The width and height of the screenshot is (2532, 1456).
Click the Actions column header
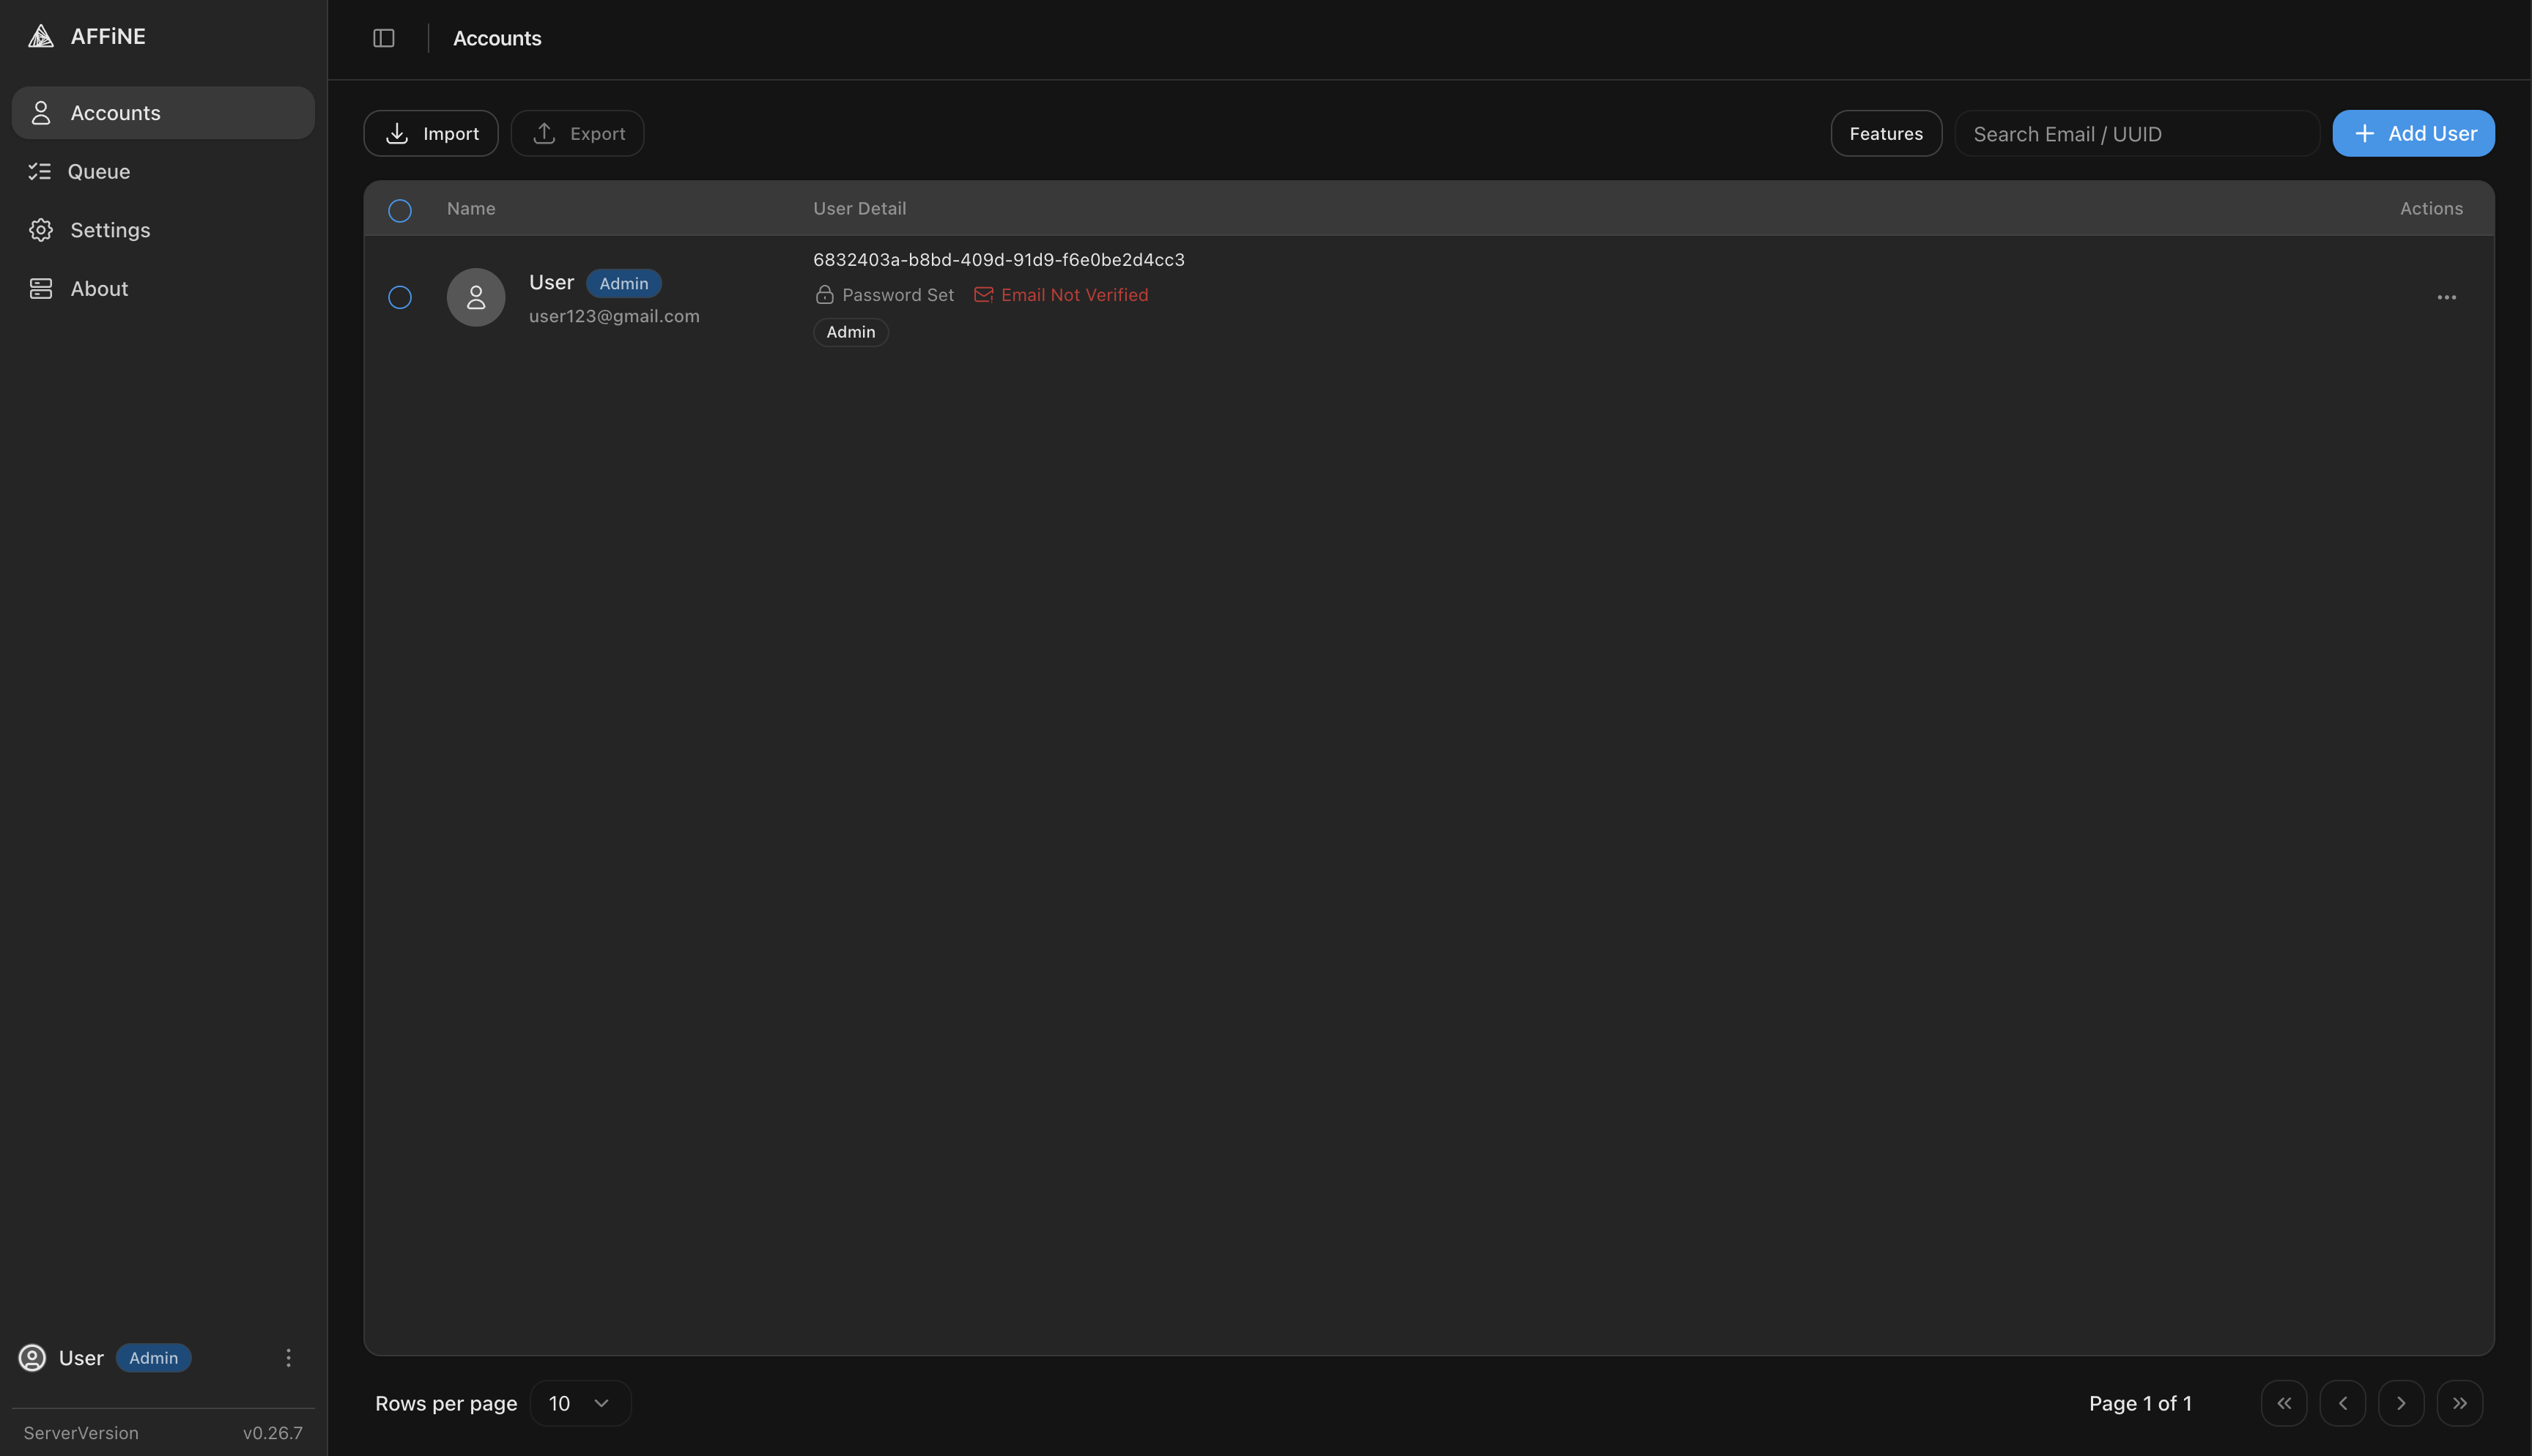(x=2431, y=208)
